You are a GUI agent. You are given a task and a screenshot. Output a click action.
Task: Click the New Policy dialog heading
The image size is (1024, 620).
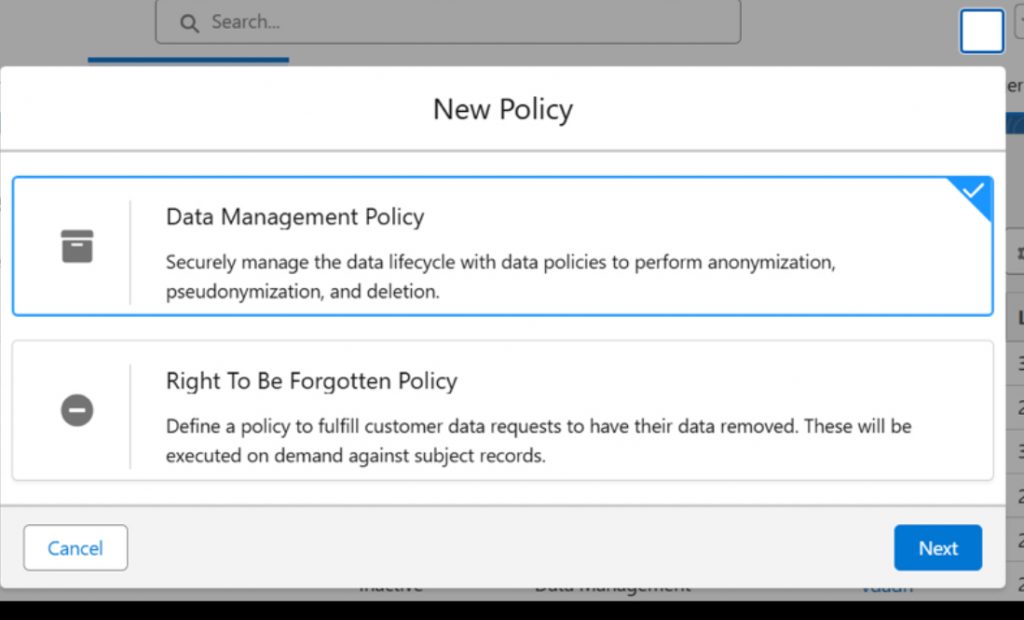click(502, 109)
